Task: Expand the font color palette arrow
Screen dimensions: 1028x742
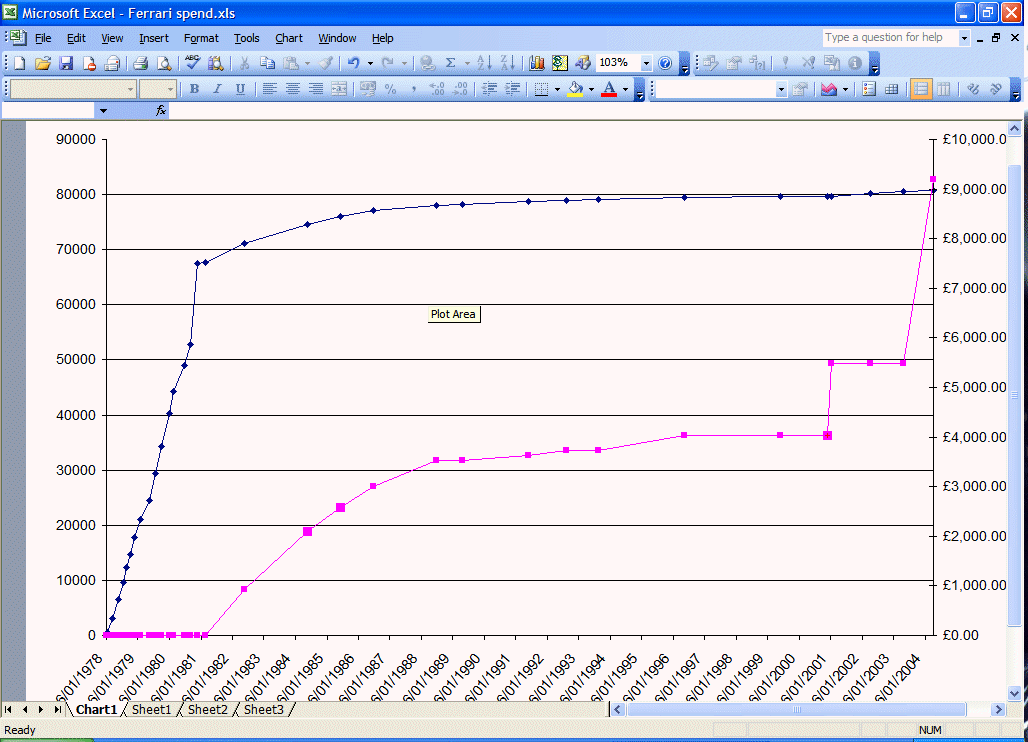Action: click(x=625, y=89)
